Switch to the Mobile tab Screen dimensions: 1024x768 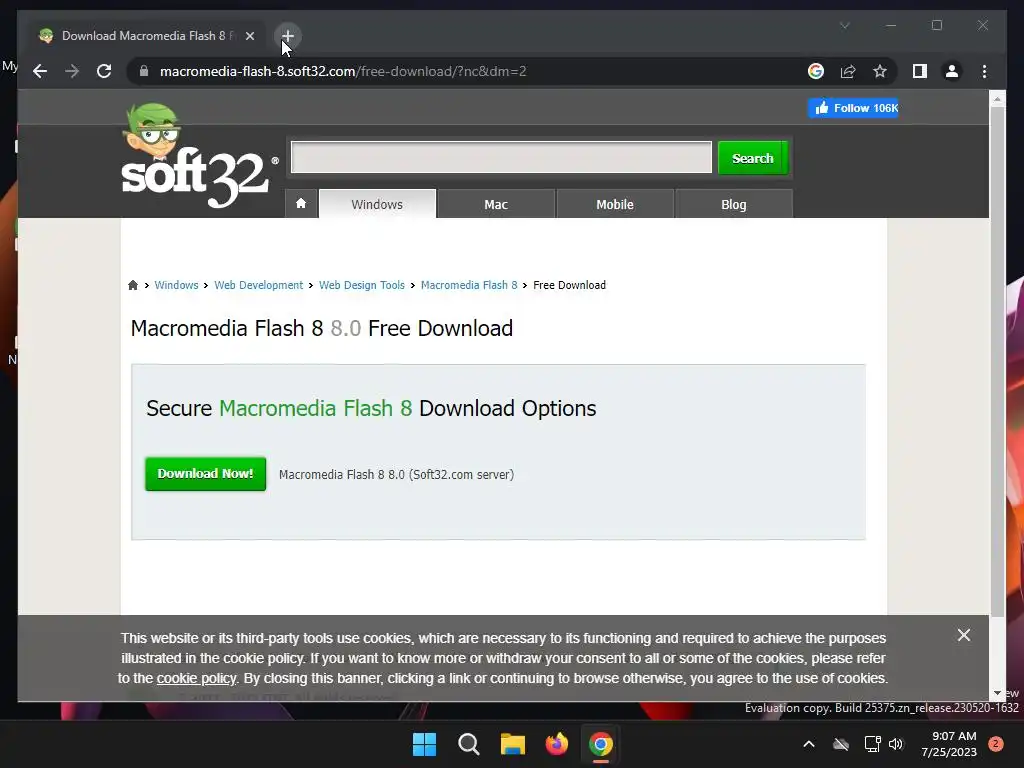(x=615, y=204)
